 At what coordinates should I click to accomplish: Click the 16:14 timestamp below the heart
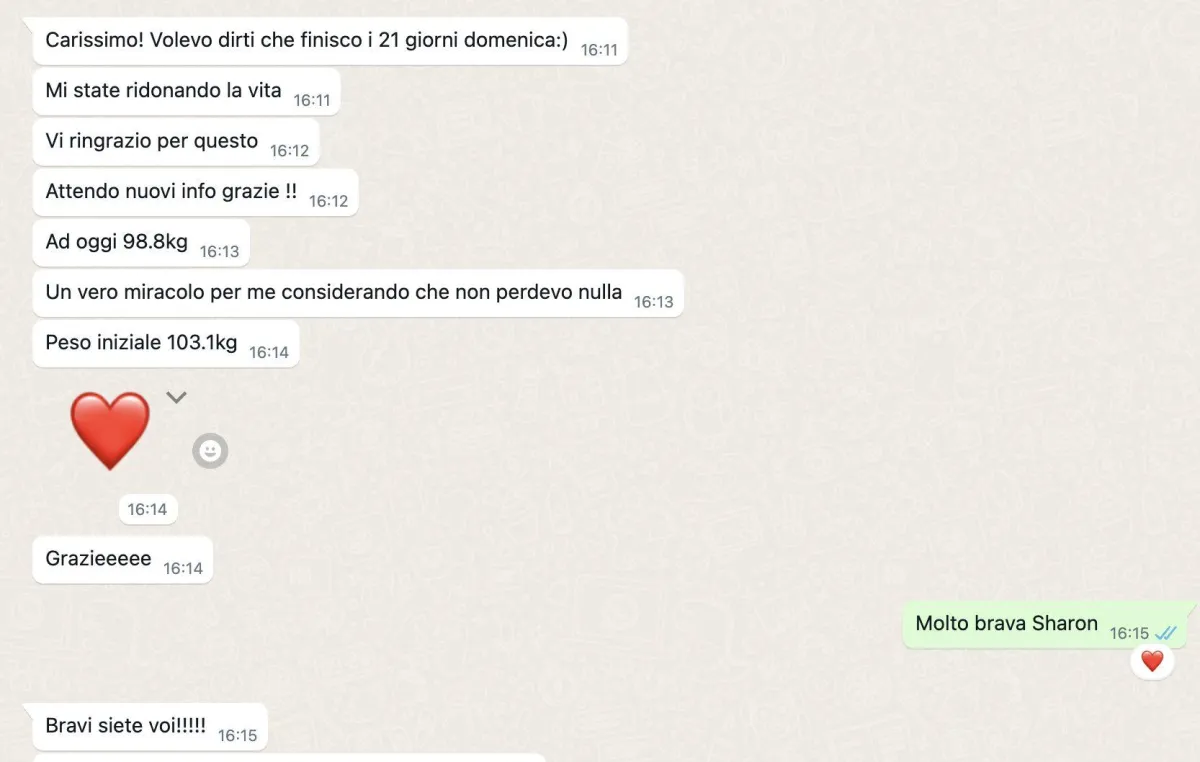147,509
